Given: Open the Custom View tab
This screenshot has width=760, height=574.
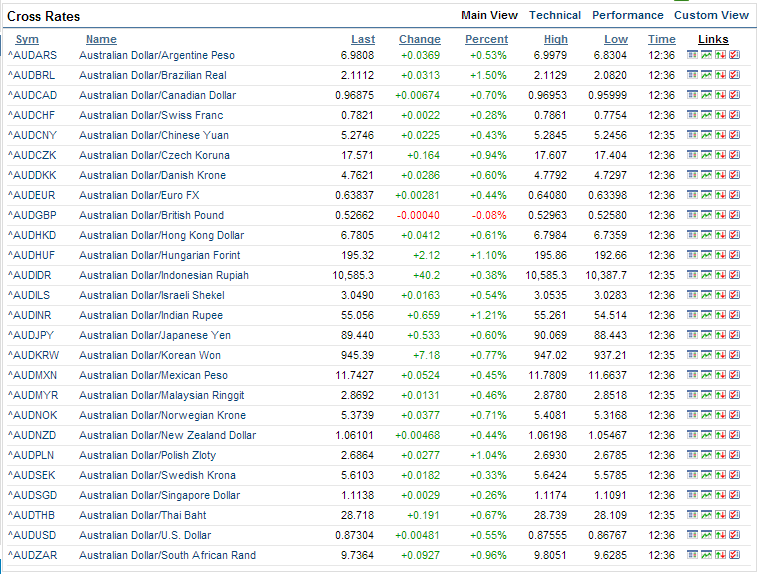Looking at the screenshot, I should 711,15.
